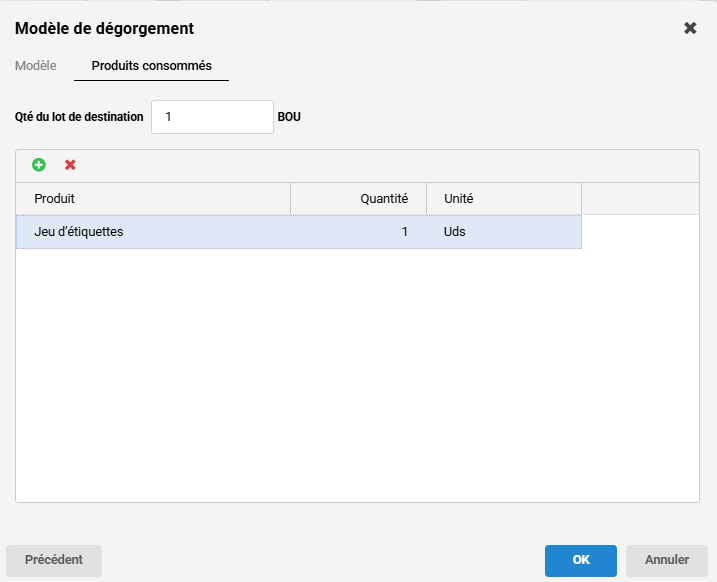Go back with the Précédent button

coord(54,560)
